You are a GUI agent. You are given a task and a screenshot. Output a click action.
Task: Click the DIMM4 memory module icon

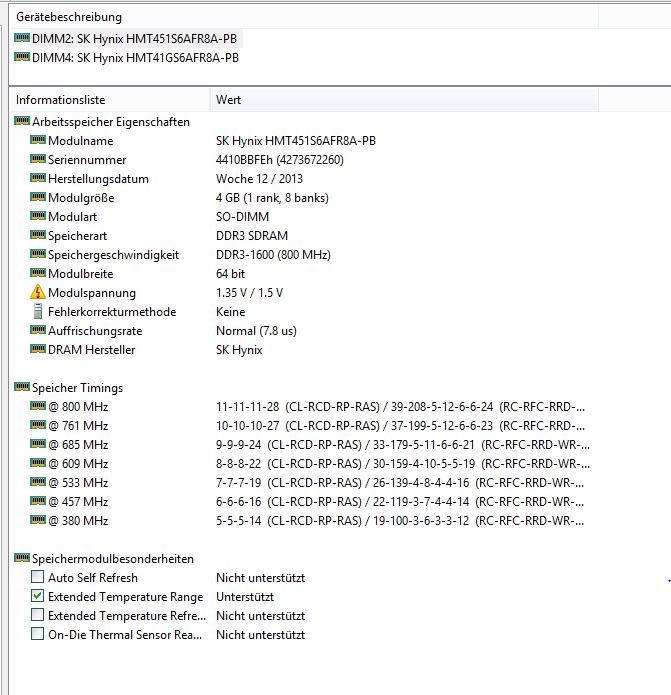coord(22,57)
